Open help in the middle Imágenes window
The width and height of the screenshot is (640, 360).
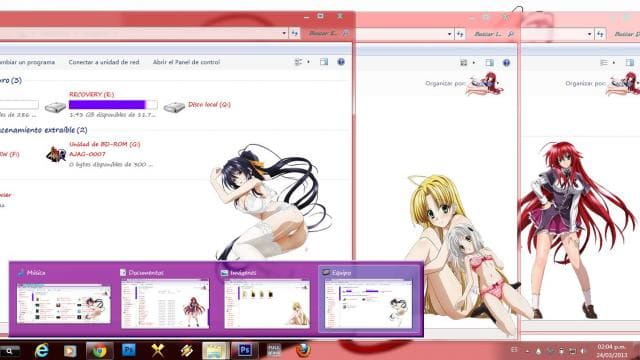tap(507, 63)
